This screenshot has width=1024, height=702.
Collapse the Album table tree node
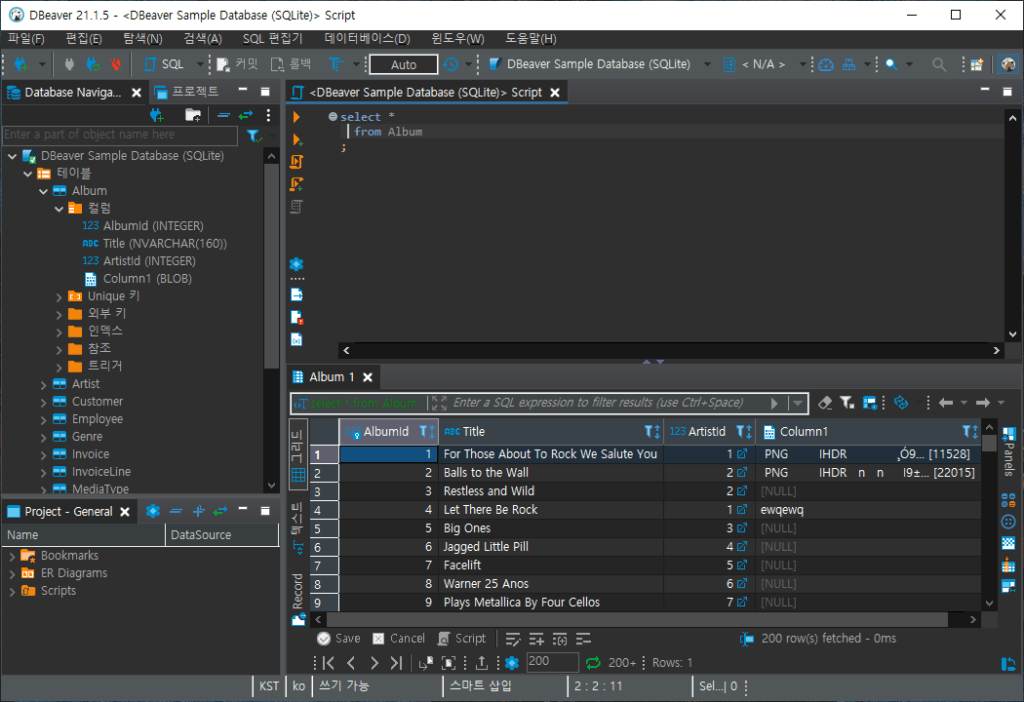[x=44, y=191]
